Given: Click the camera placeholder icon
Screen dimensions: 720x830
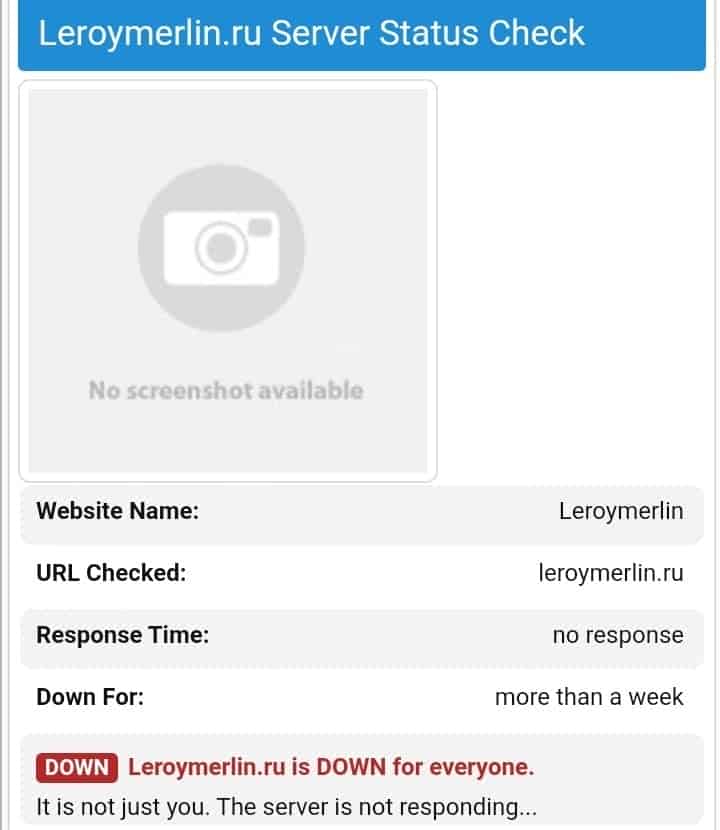Looking at the screenshot, I should (221, 248).
